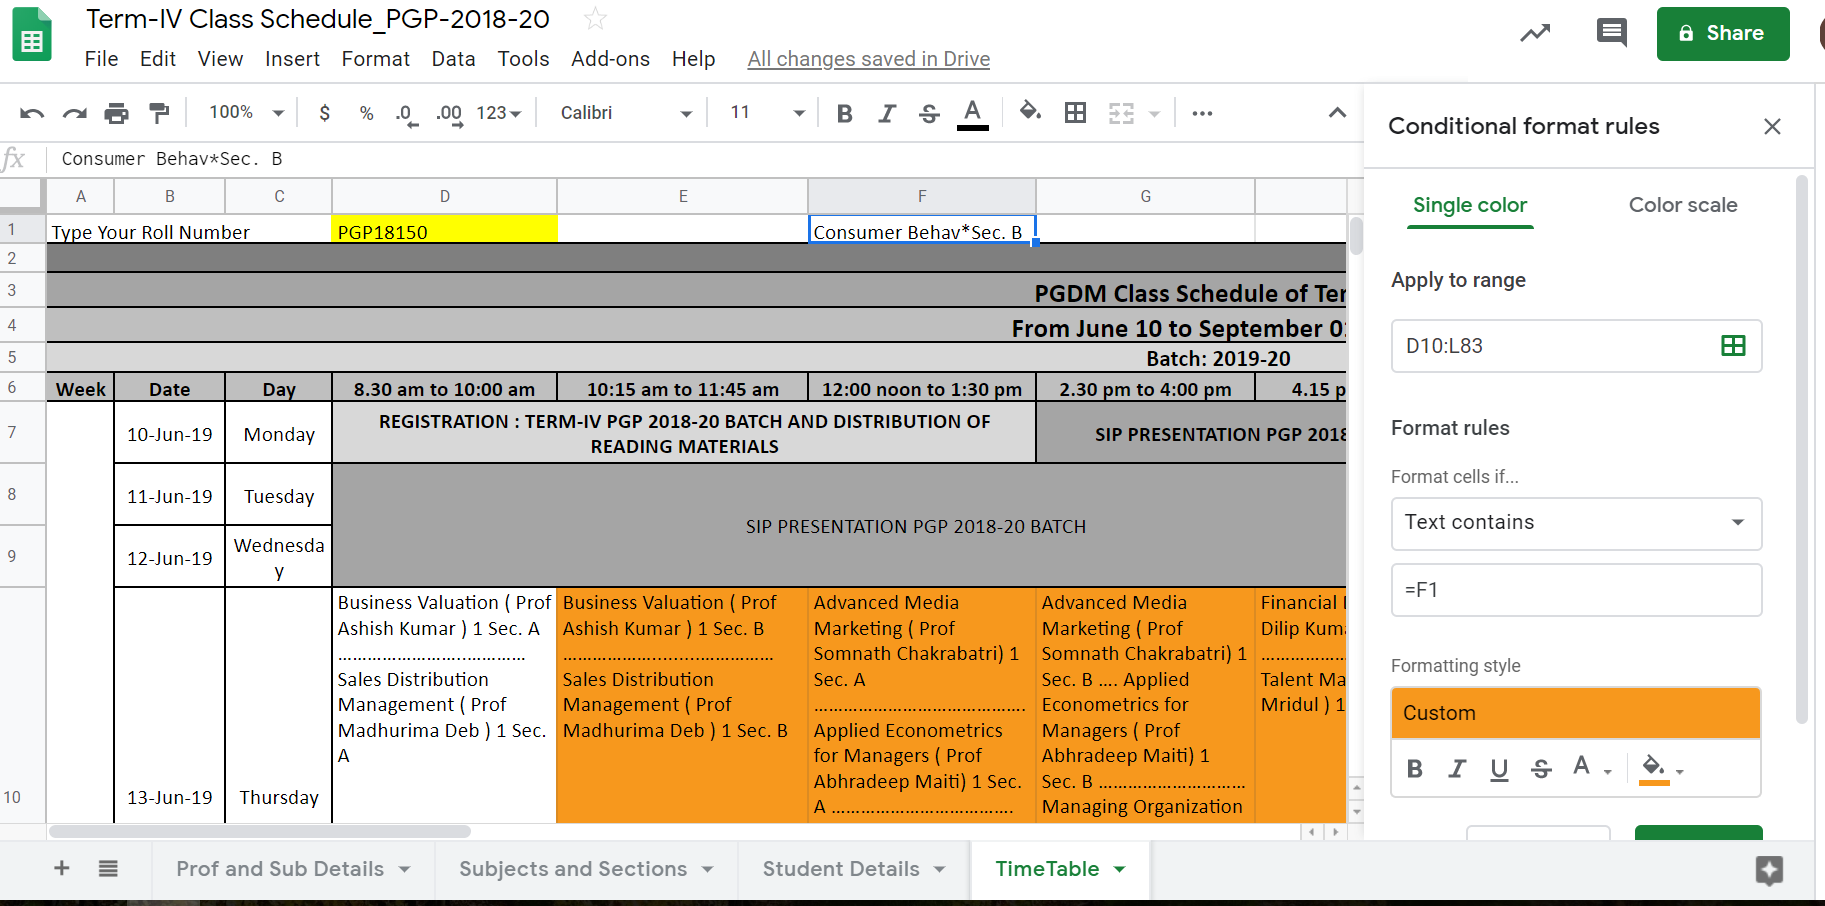Click the Apply to range field
1825x906 pixels.
coord(1576,346)
